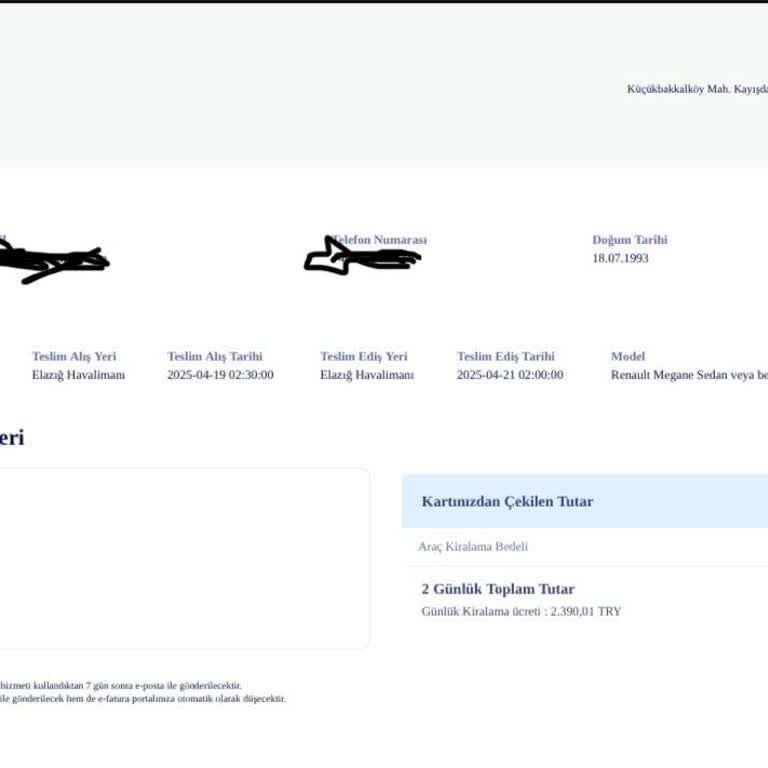Click the Araç Kiralama Bedeli row
The width and height of the screenshot is (768, 768).
point(585,547)
